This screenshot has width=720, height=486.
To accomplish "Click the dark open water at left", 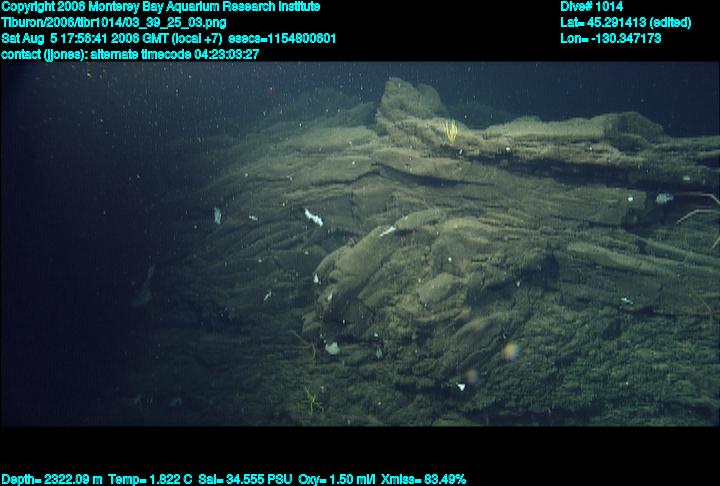I will pyautogui.click(x=70, y=250).
